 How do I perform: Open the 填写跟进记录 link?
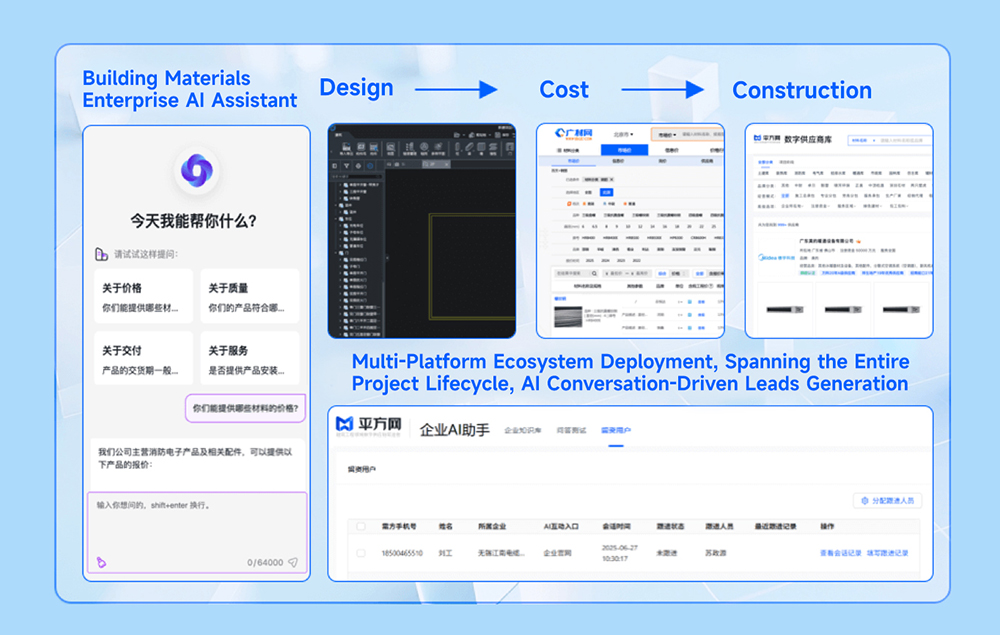click(888, 553)
